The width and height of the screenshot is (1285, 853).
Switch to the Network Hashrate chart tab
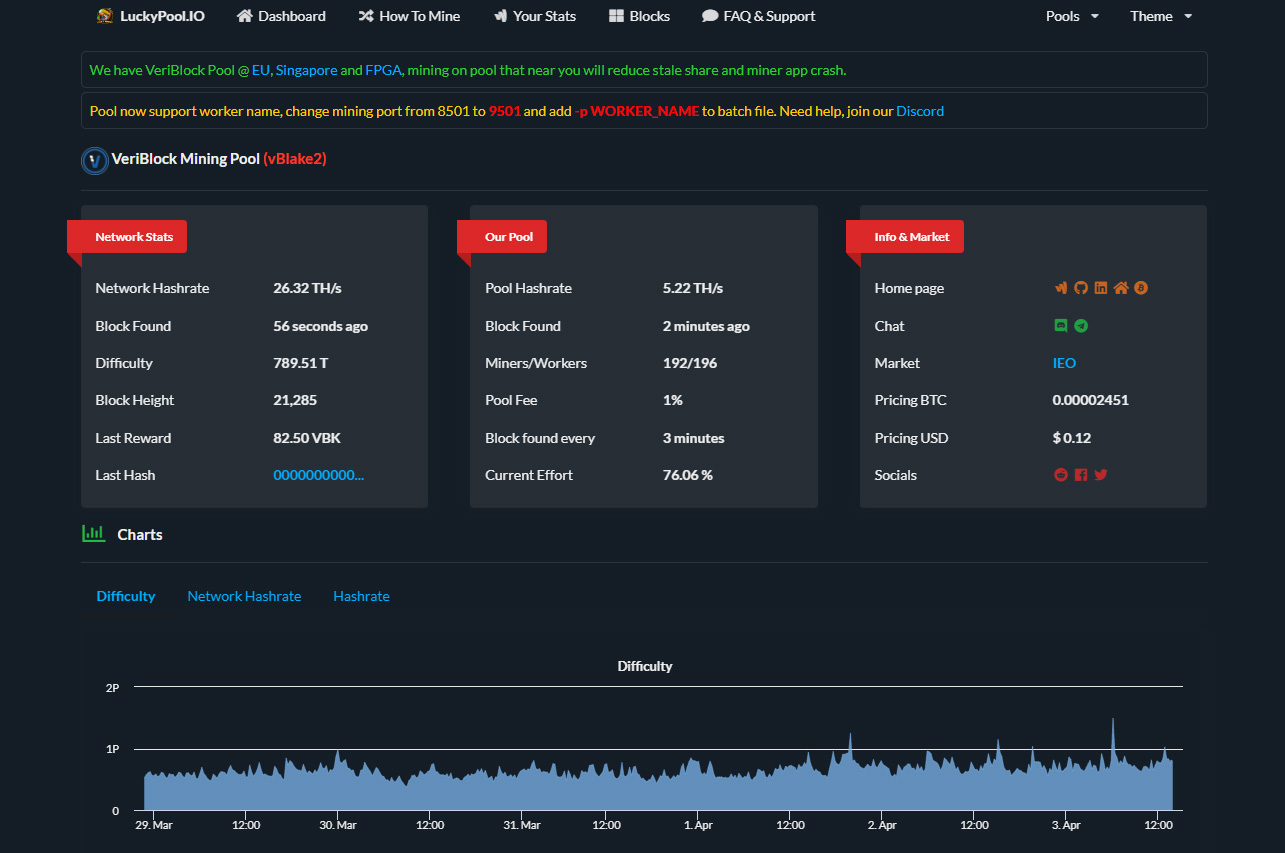[x=244, y=596]
